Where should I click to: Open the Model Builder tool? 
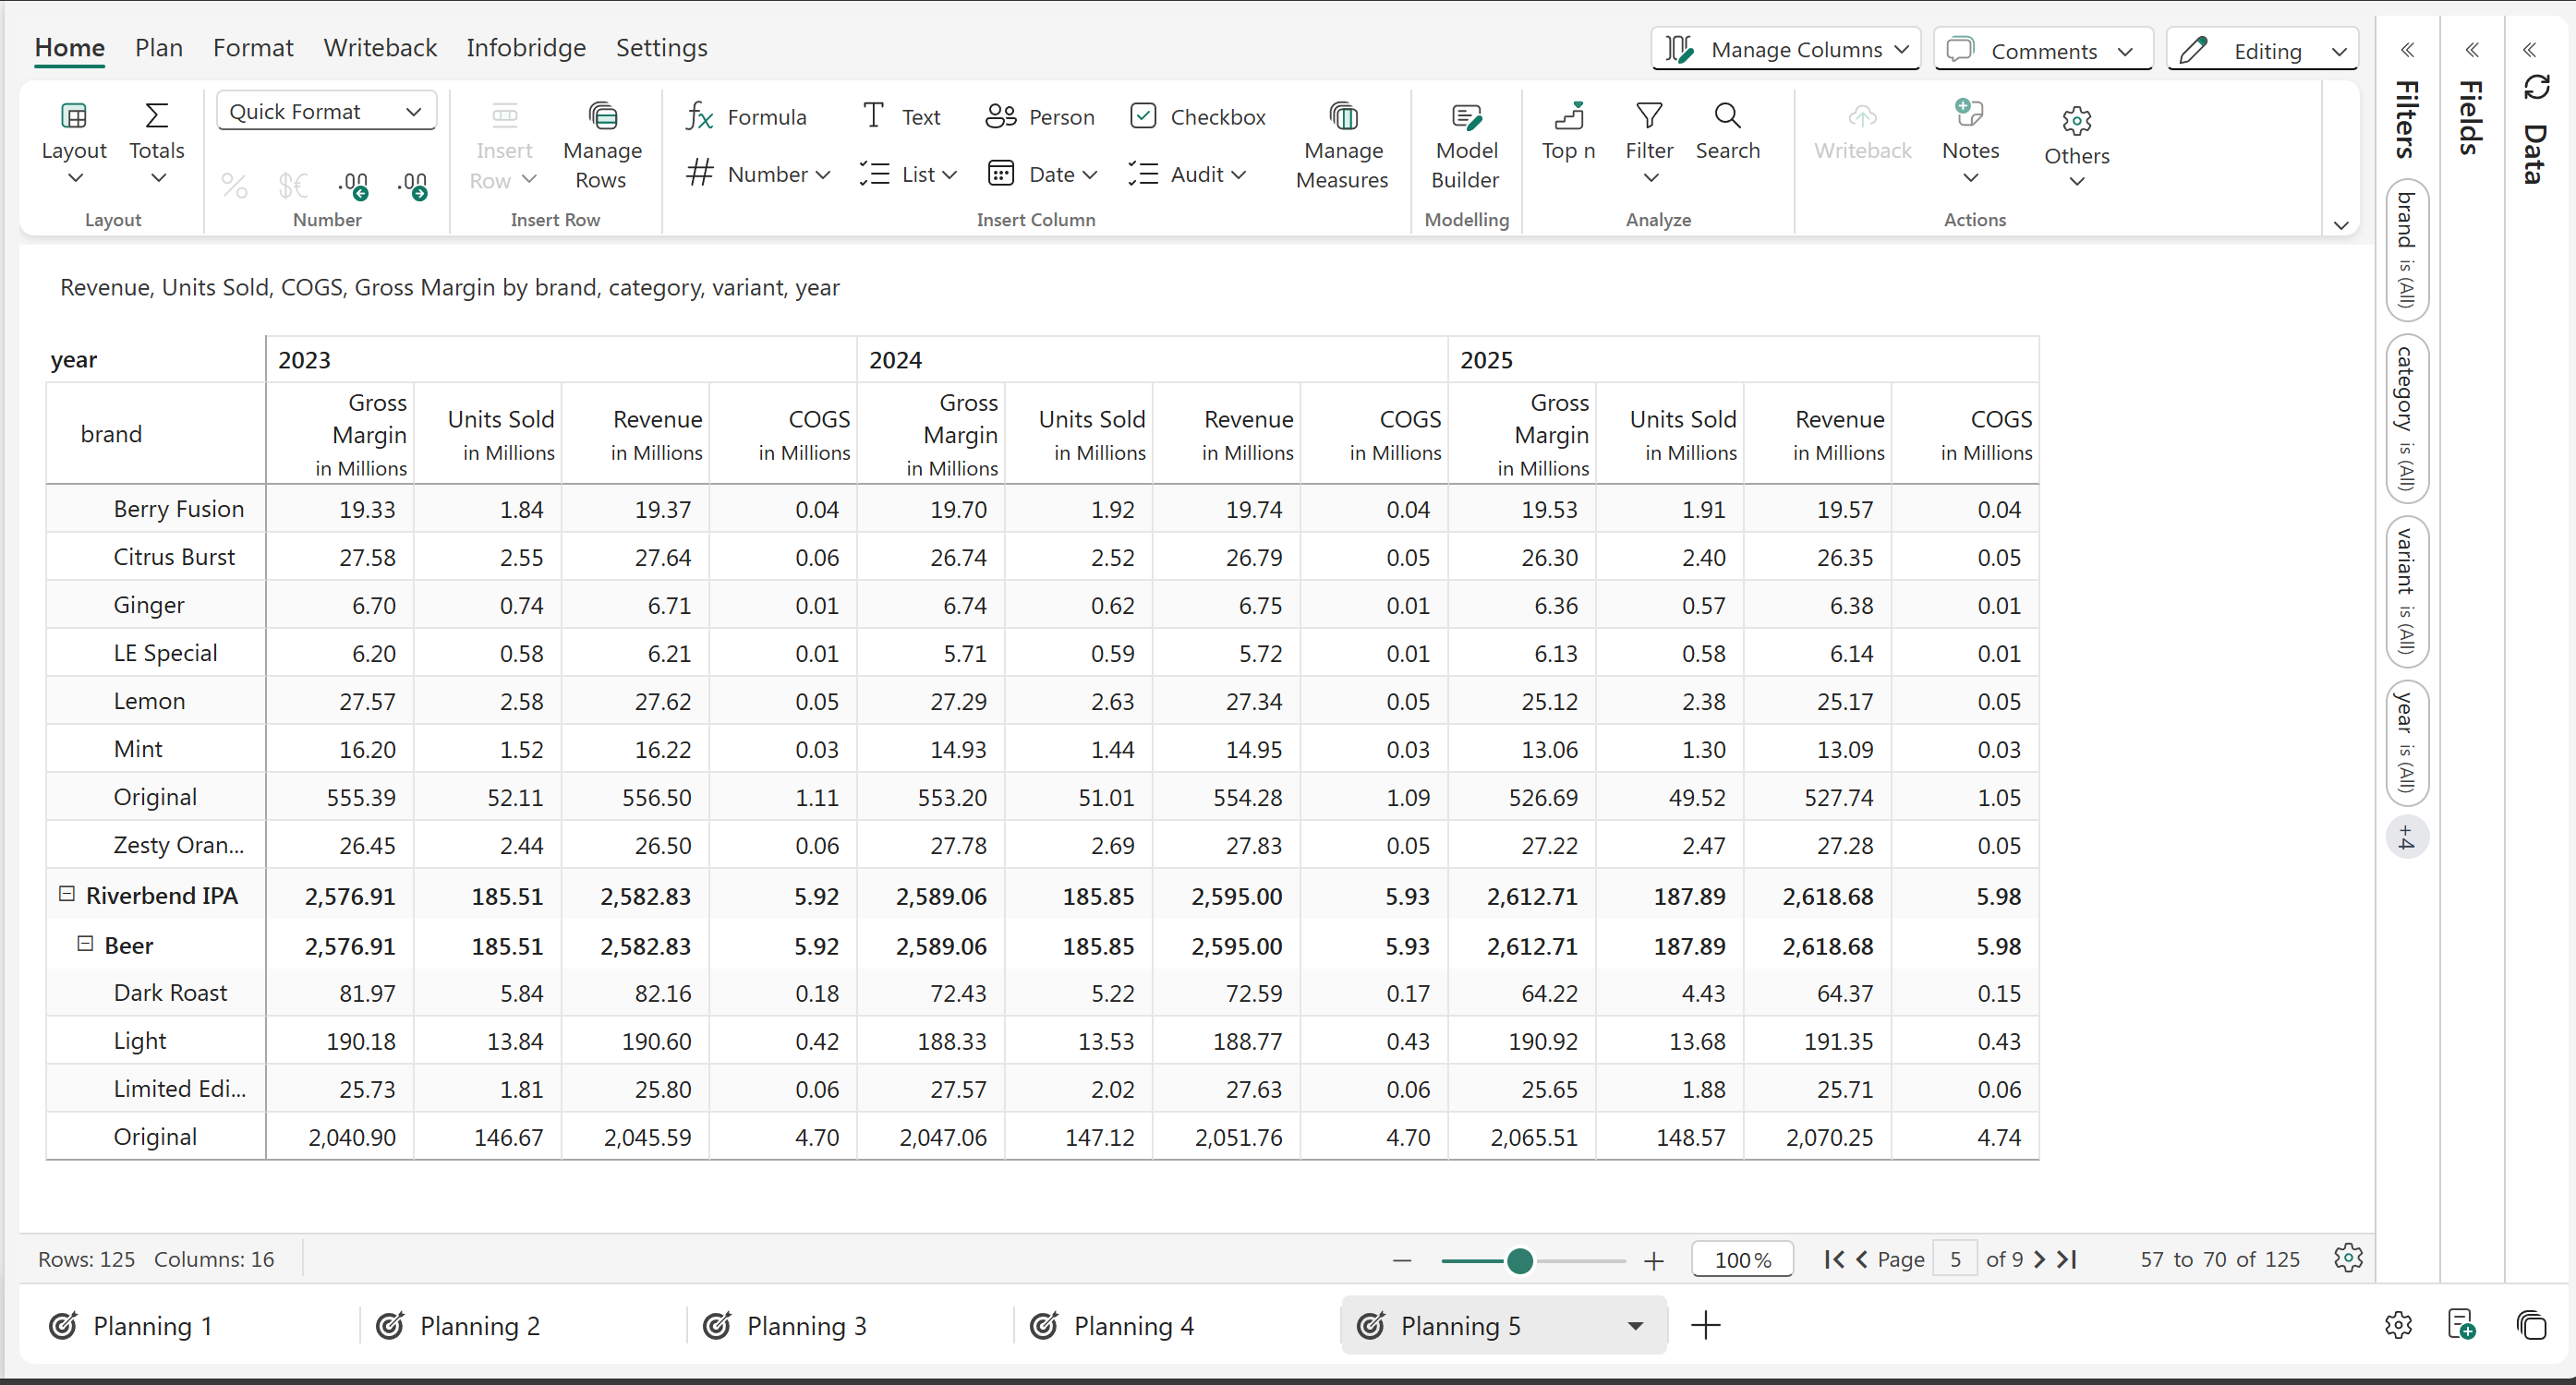tap(1465, 146)
